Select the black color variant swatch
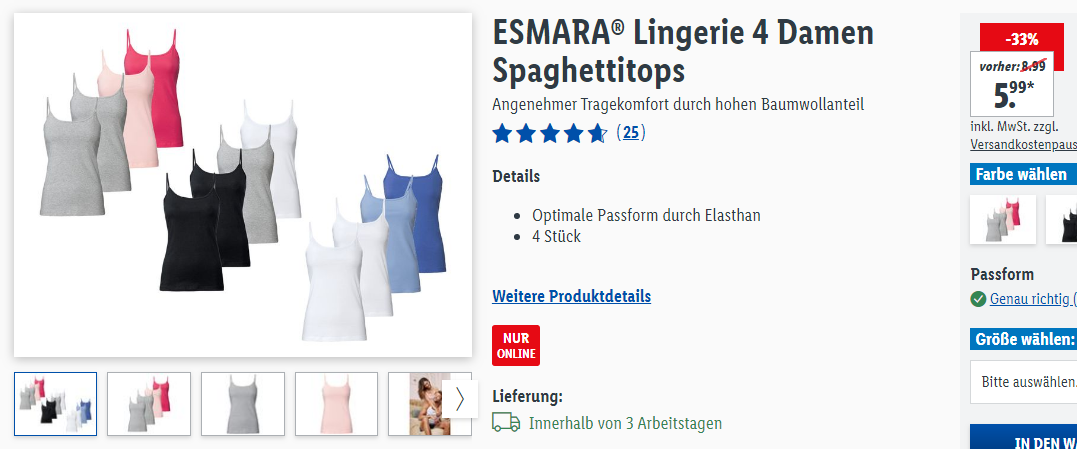 pyautogui.click(x=1062, y=219)
